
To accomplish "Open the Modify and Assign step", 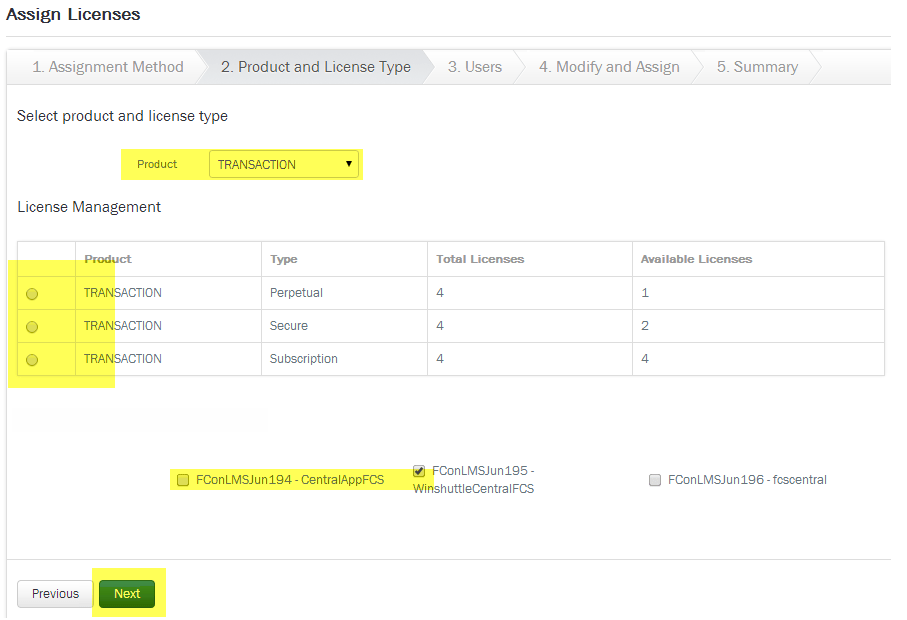I will point(609,66).
